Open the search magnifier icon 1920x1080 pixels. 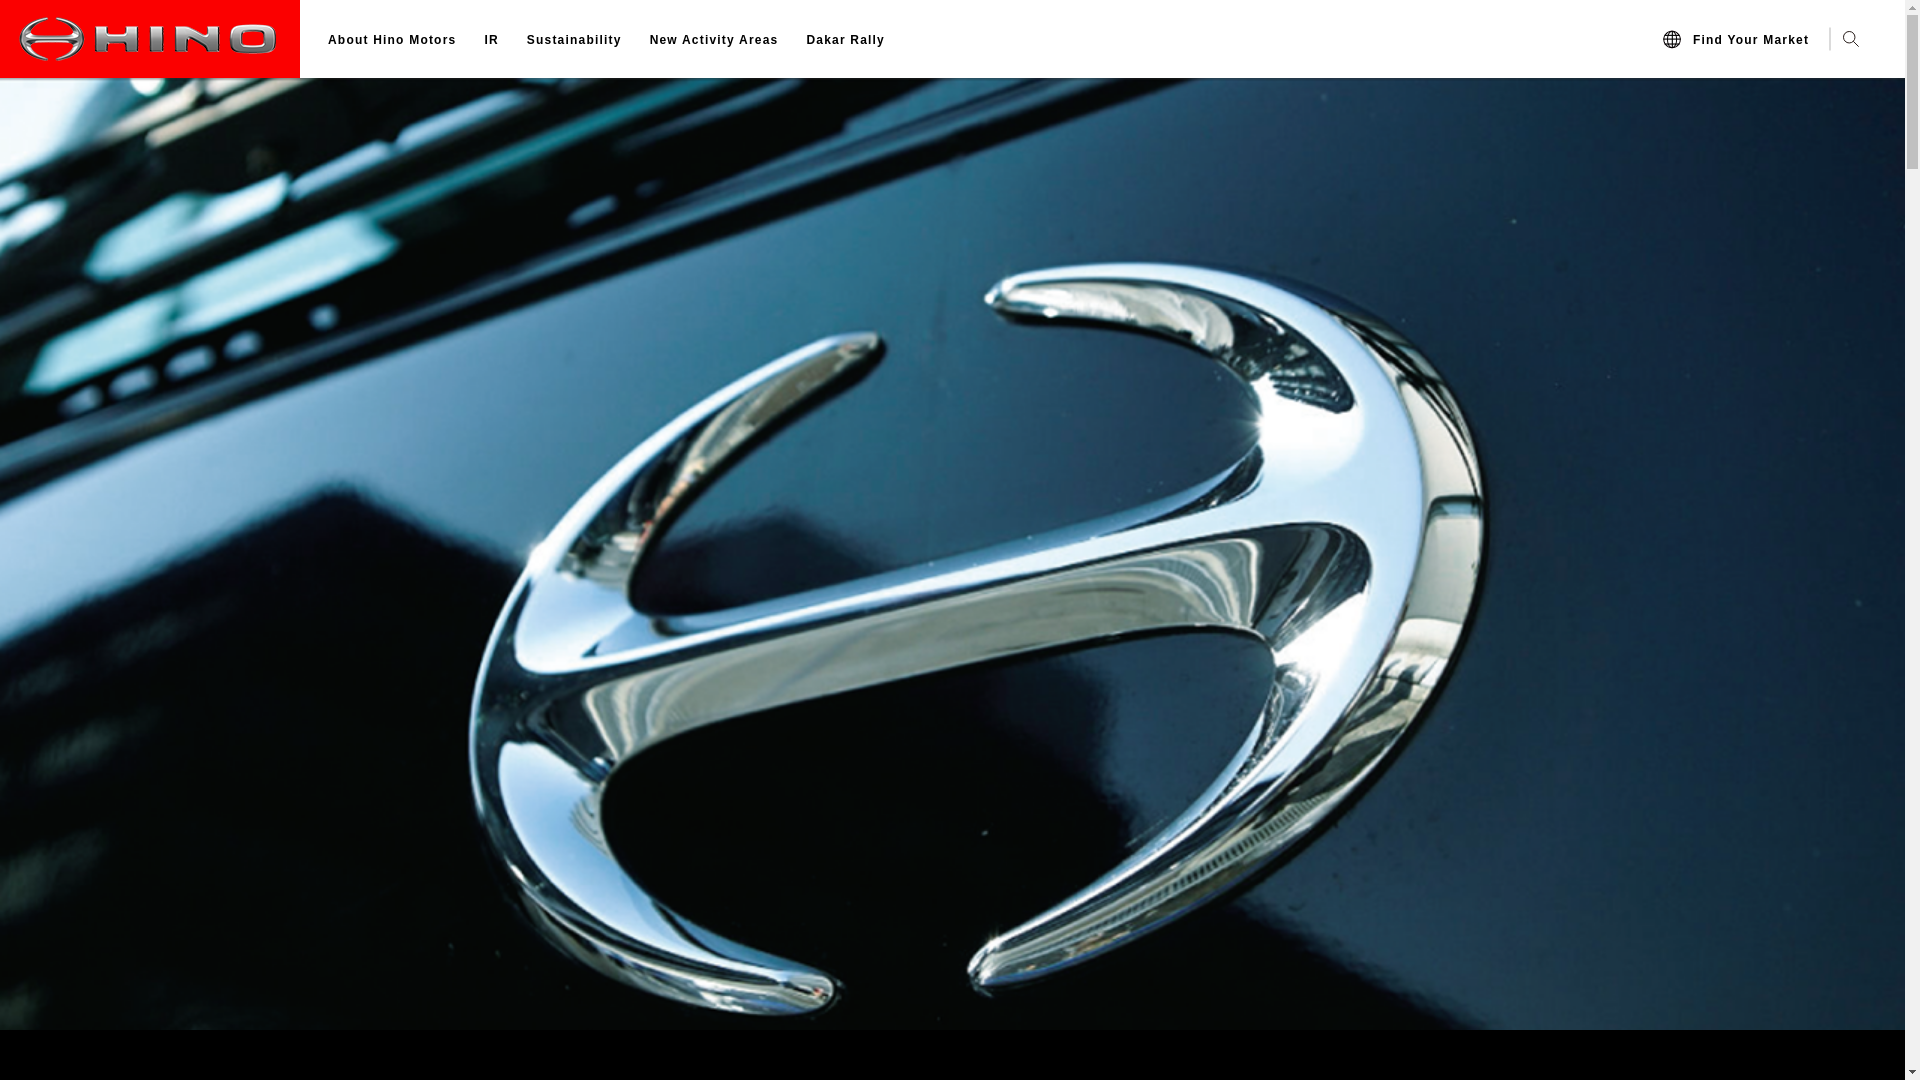click(1851, 39)
